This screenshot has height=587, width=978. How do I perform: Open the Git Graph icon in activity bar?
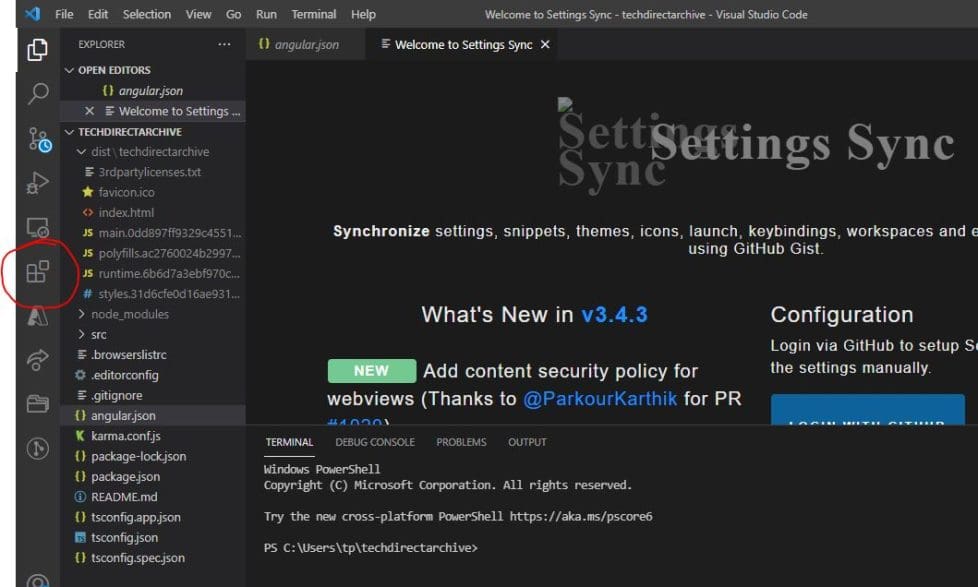[x=37, y=449]
